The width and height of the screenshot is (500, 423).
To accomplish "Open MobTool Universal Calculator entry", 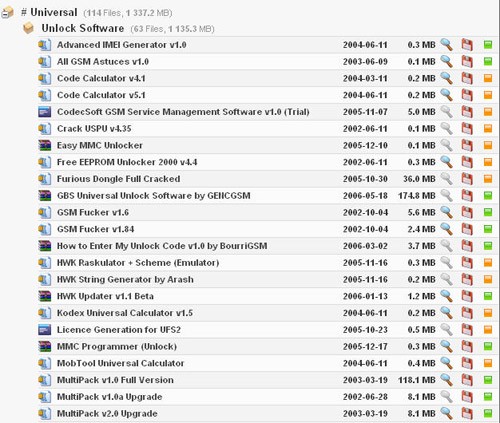I will tap(121, 363).
